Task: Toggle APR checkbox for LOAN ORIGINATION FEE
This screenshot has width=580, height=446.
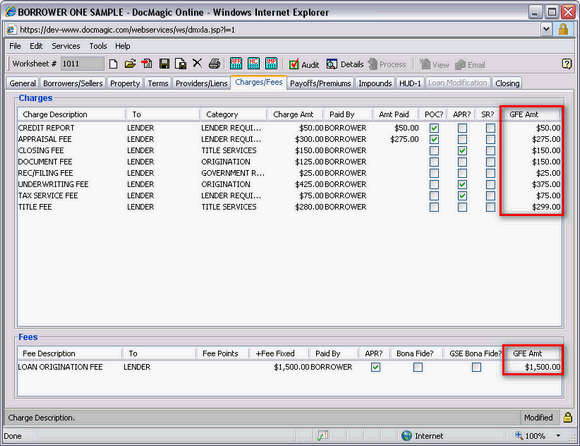Action: pyautogui.click(x=375, y=367)
